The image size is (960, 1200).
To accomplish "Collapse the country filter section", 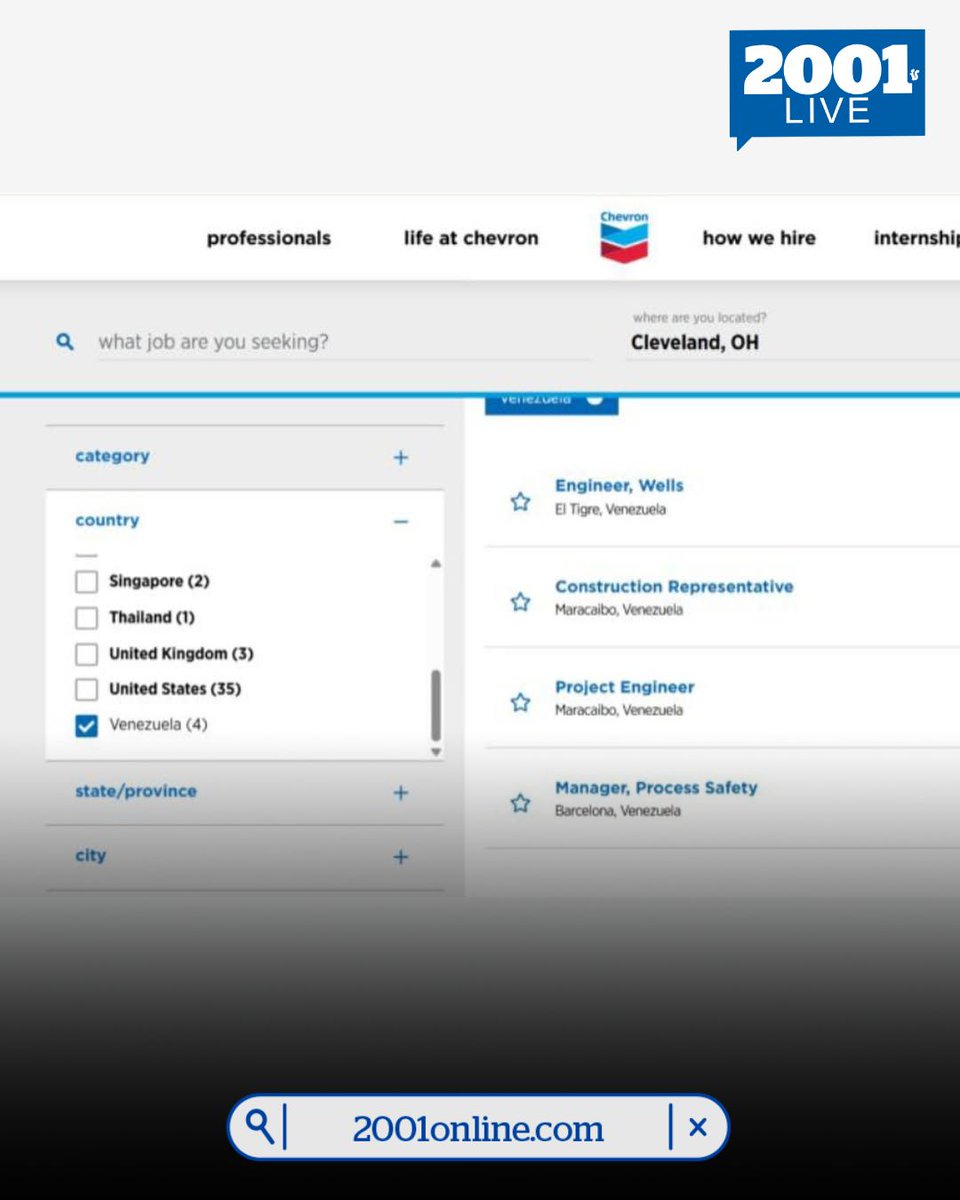I will (401, 522).
